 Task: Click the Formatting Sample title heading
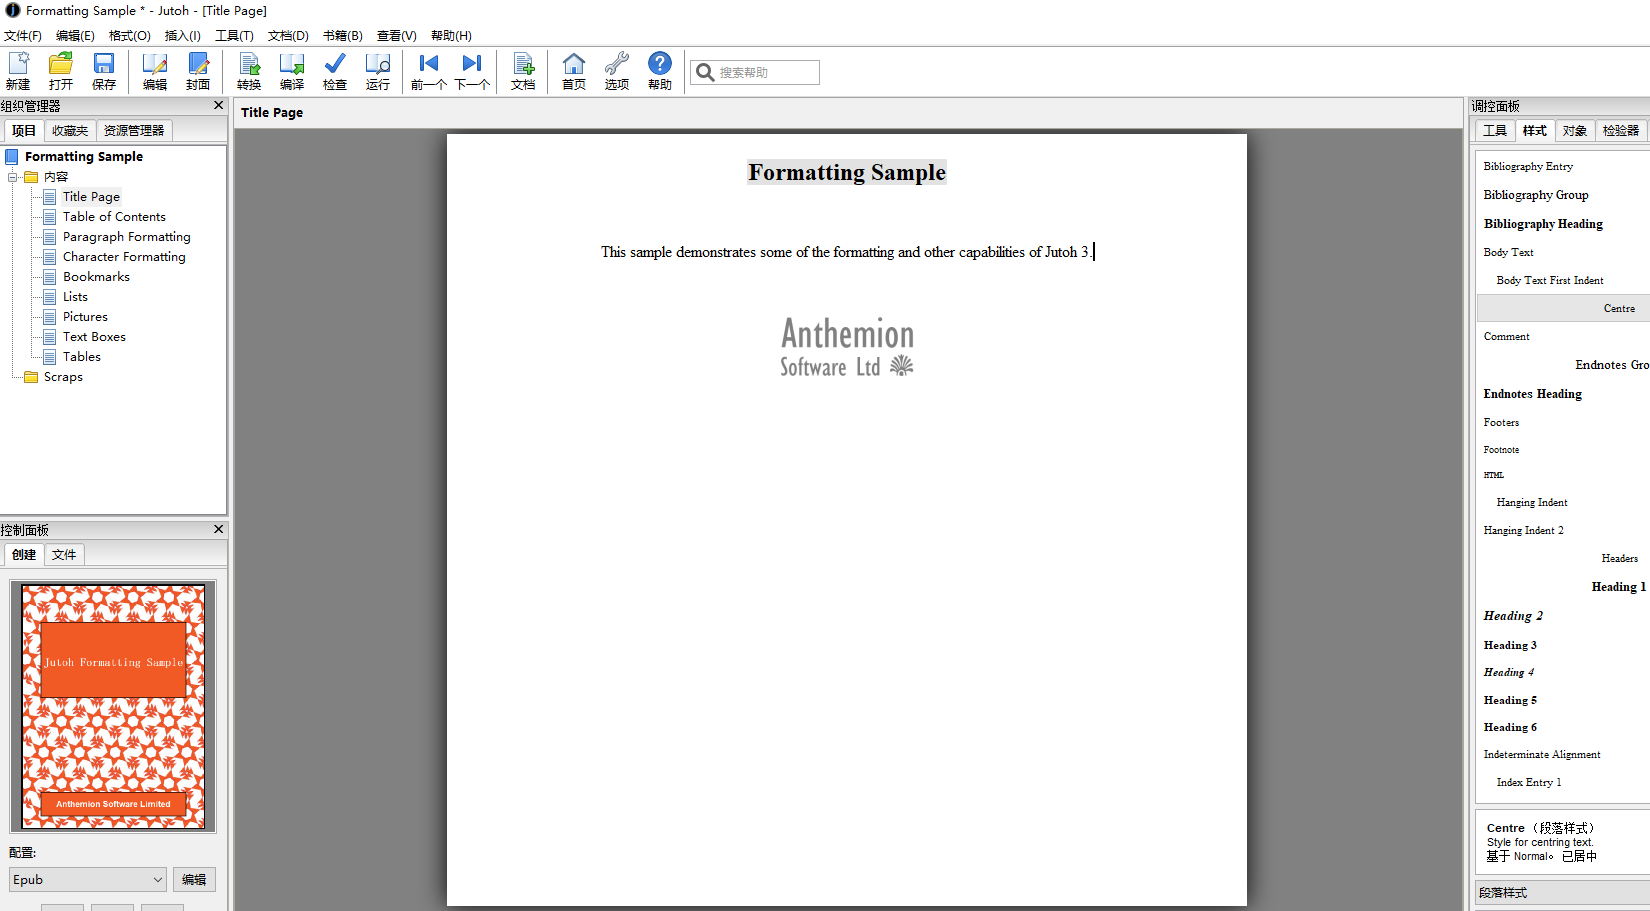tap(847, 172)
